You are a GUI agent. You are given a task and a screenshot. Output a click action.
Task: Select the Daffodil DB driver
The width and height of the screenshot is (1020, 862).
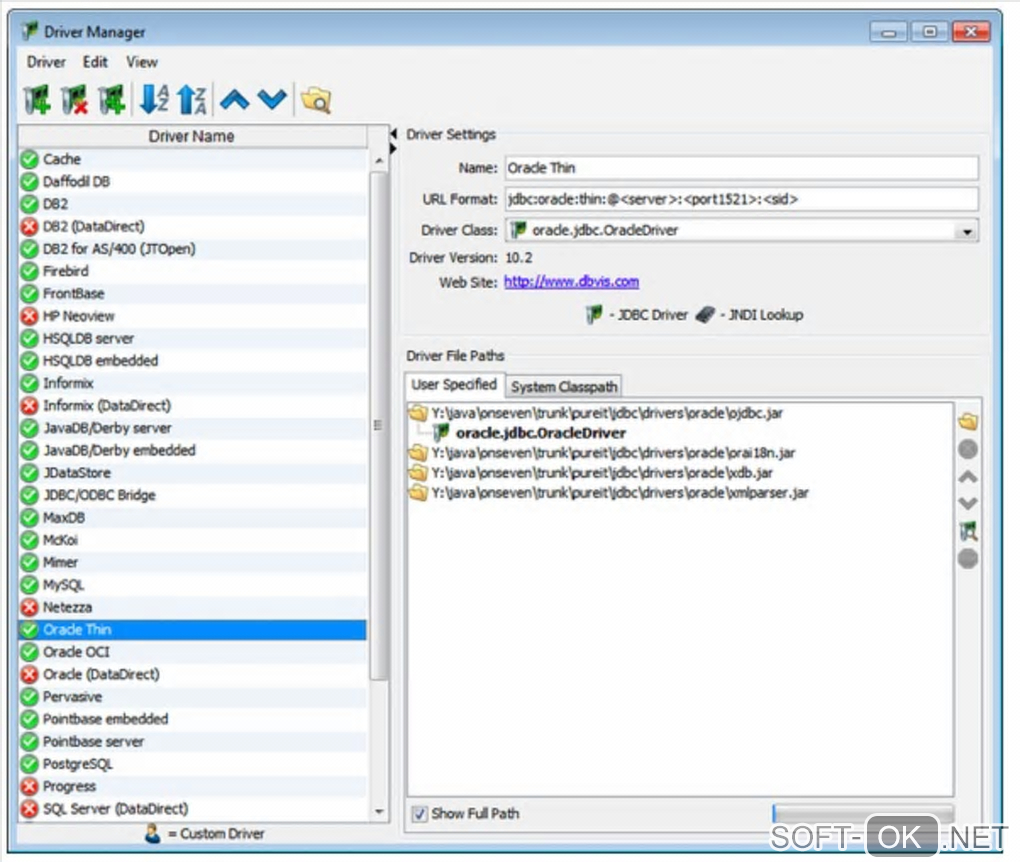(x=192, y=182)
